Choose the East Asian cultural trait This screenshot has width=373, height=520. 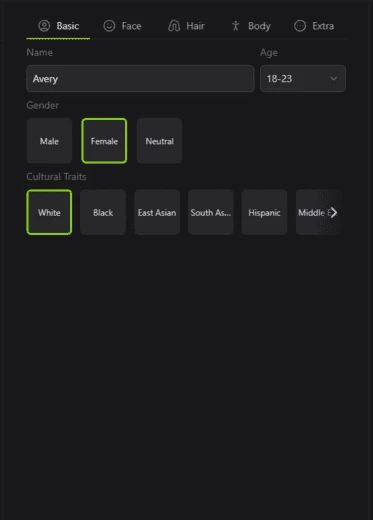point(157,212)
